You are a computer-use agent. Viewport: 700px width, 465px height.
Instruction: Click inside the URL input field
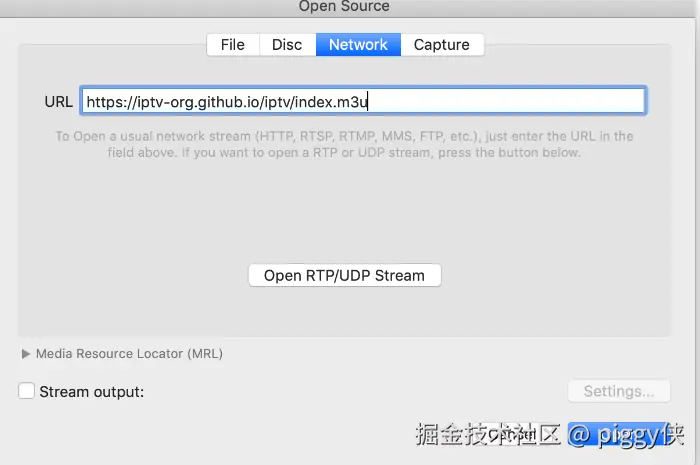click(x=500, y=101)
